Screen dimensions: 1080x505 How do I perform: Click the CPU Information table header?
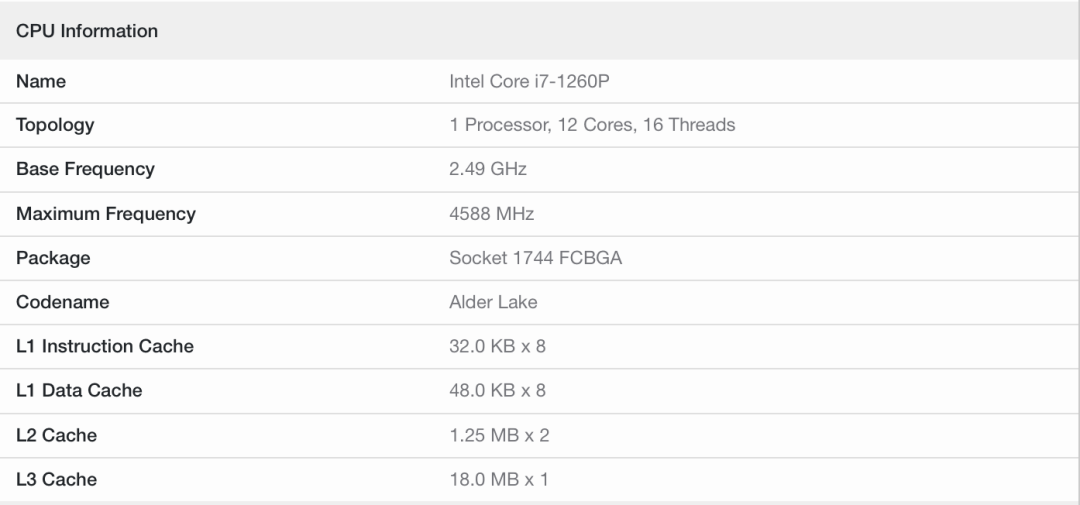[87, 31]
